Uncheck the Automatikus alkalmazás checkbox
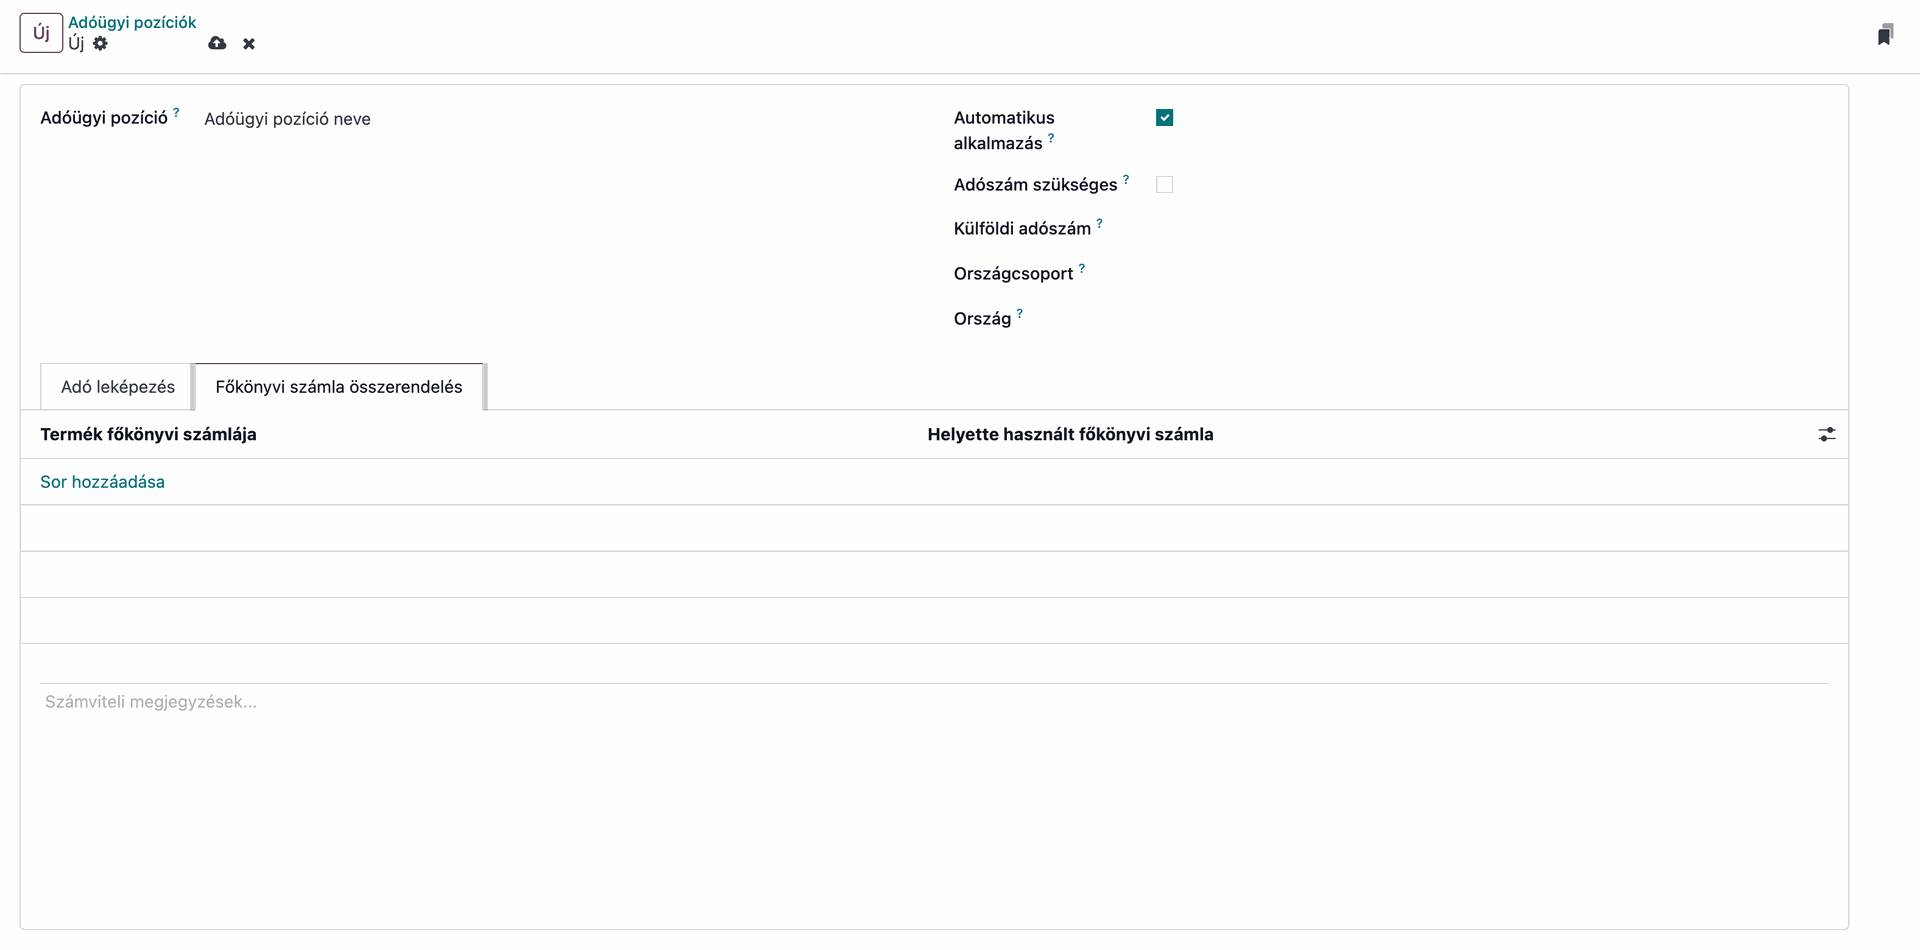The height and width of the screenshot is (950, 1920). 1164,118
